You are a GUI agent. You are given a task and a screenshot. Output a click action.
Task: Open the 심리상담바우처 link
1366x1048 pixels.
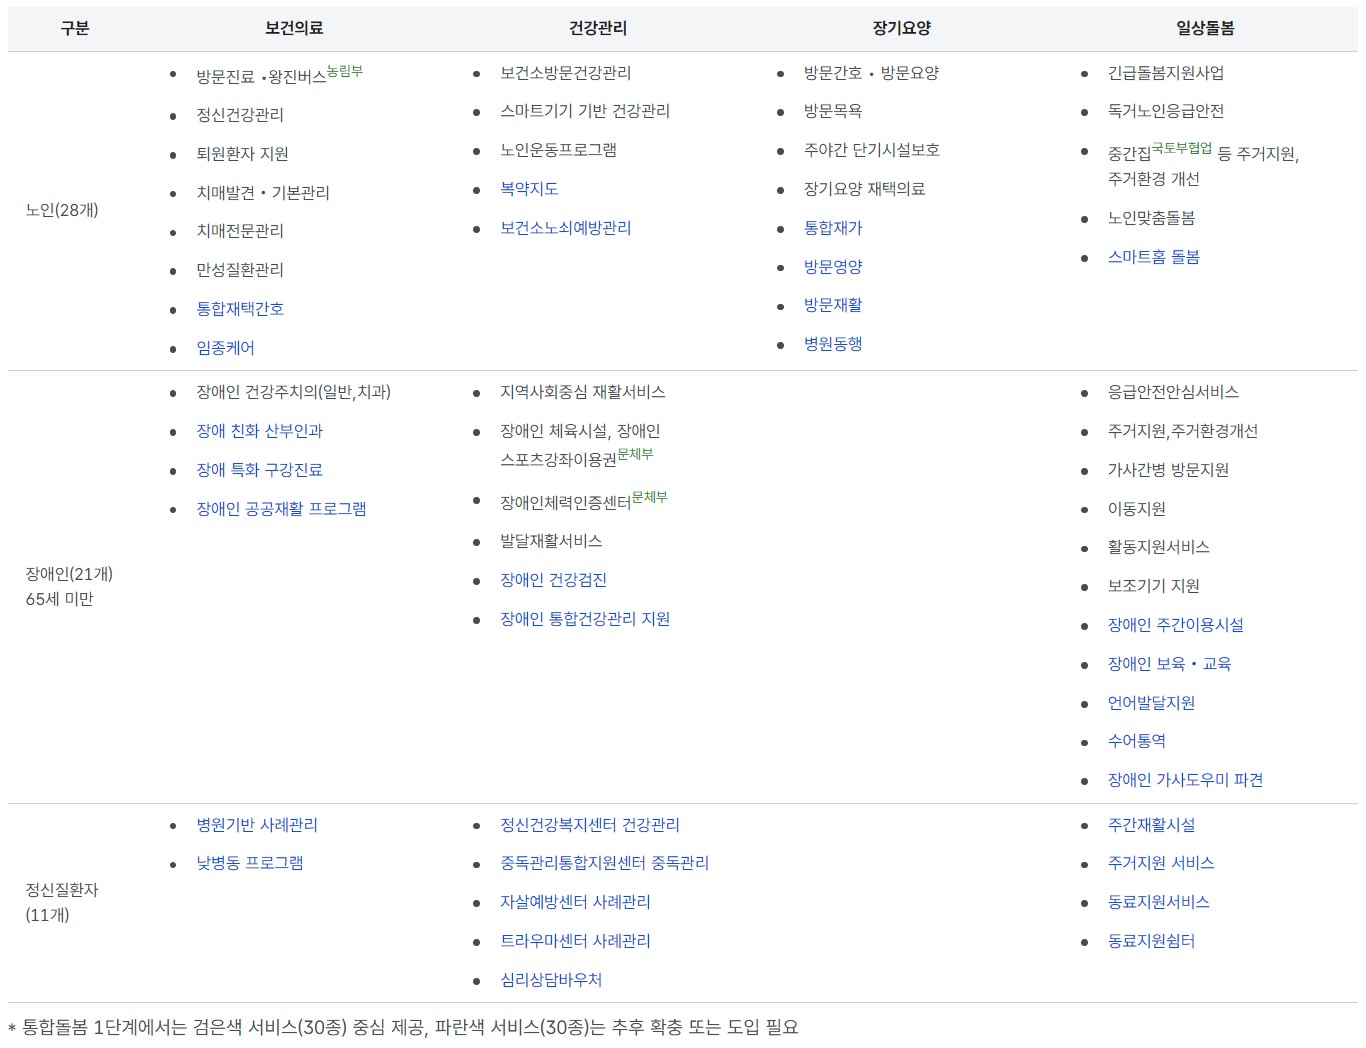click(551, 980)
